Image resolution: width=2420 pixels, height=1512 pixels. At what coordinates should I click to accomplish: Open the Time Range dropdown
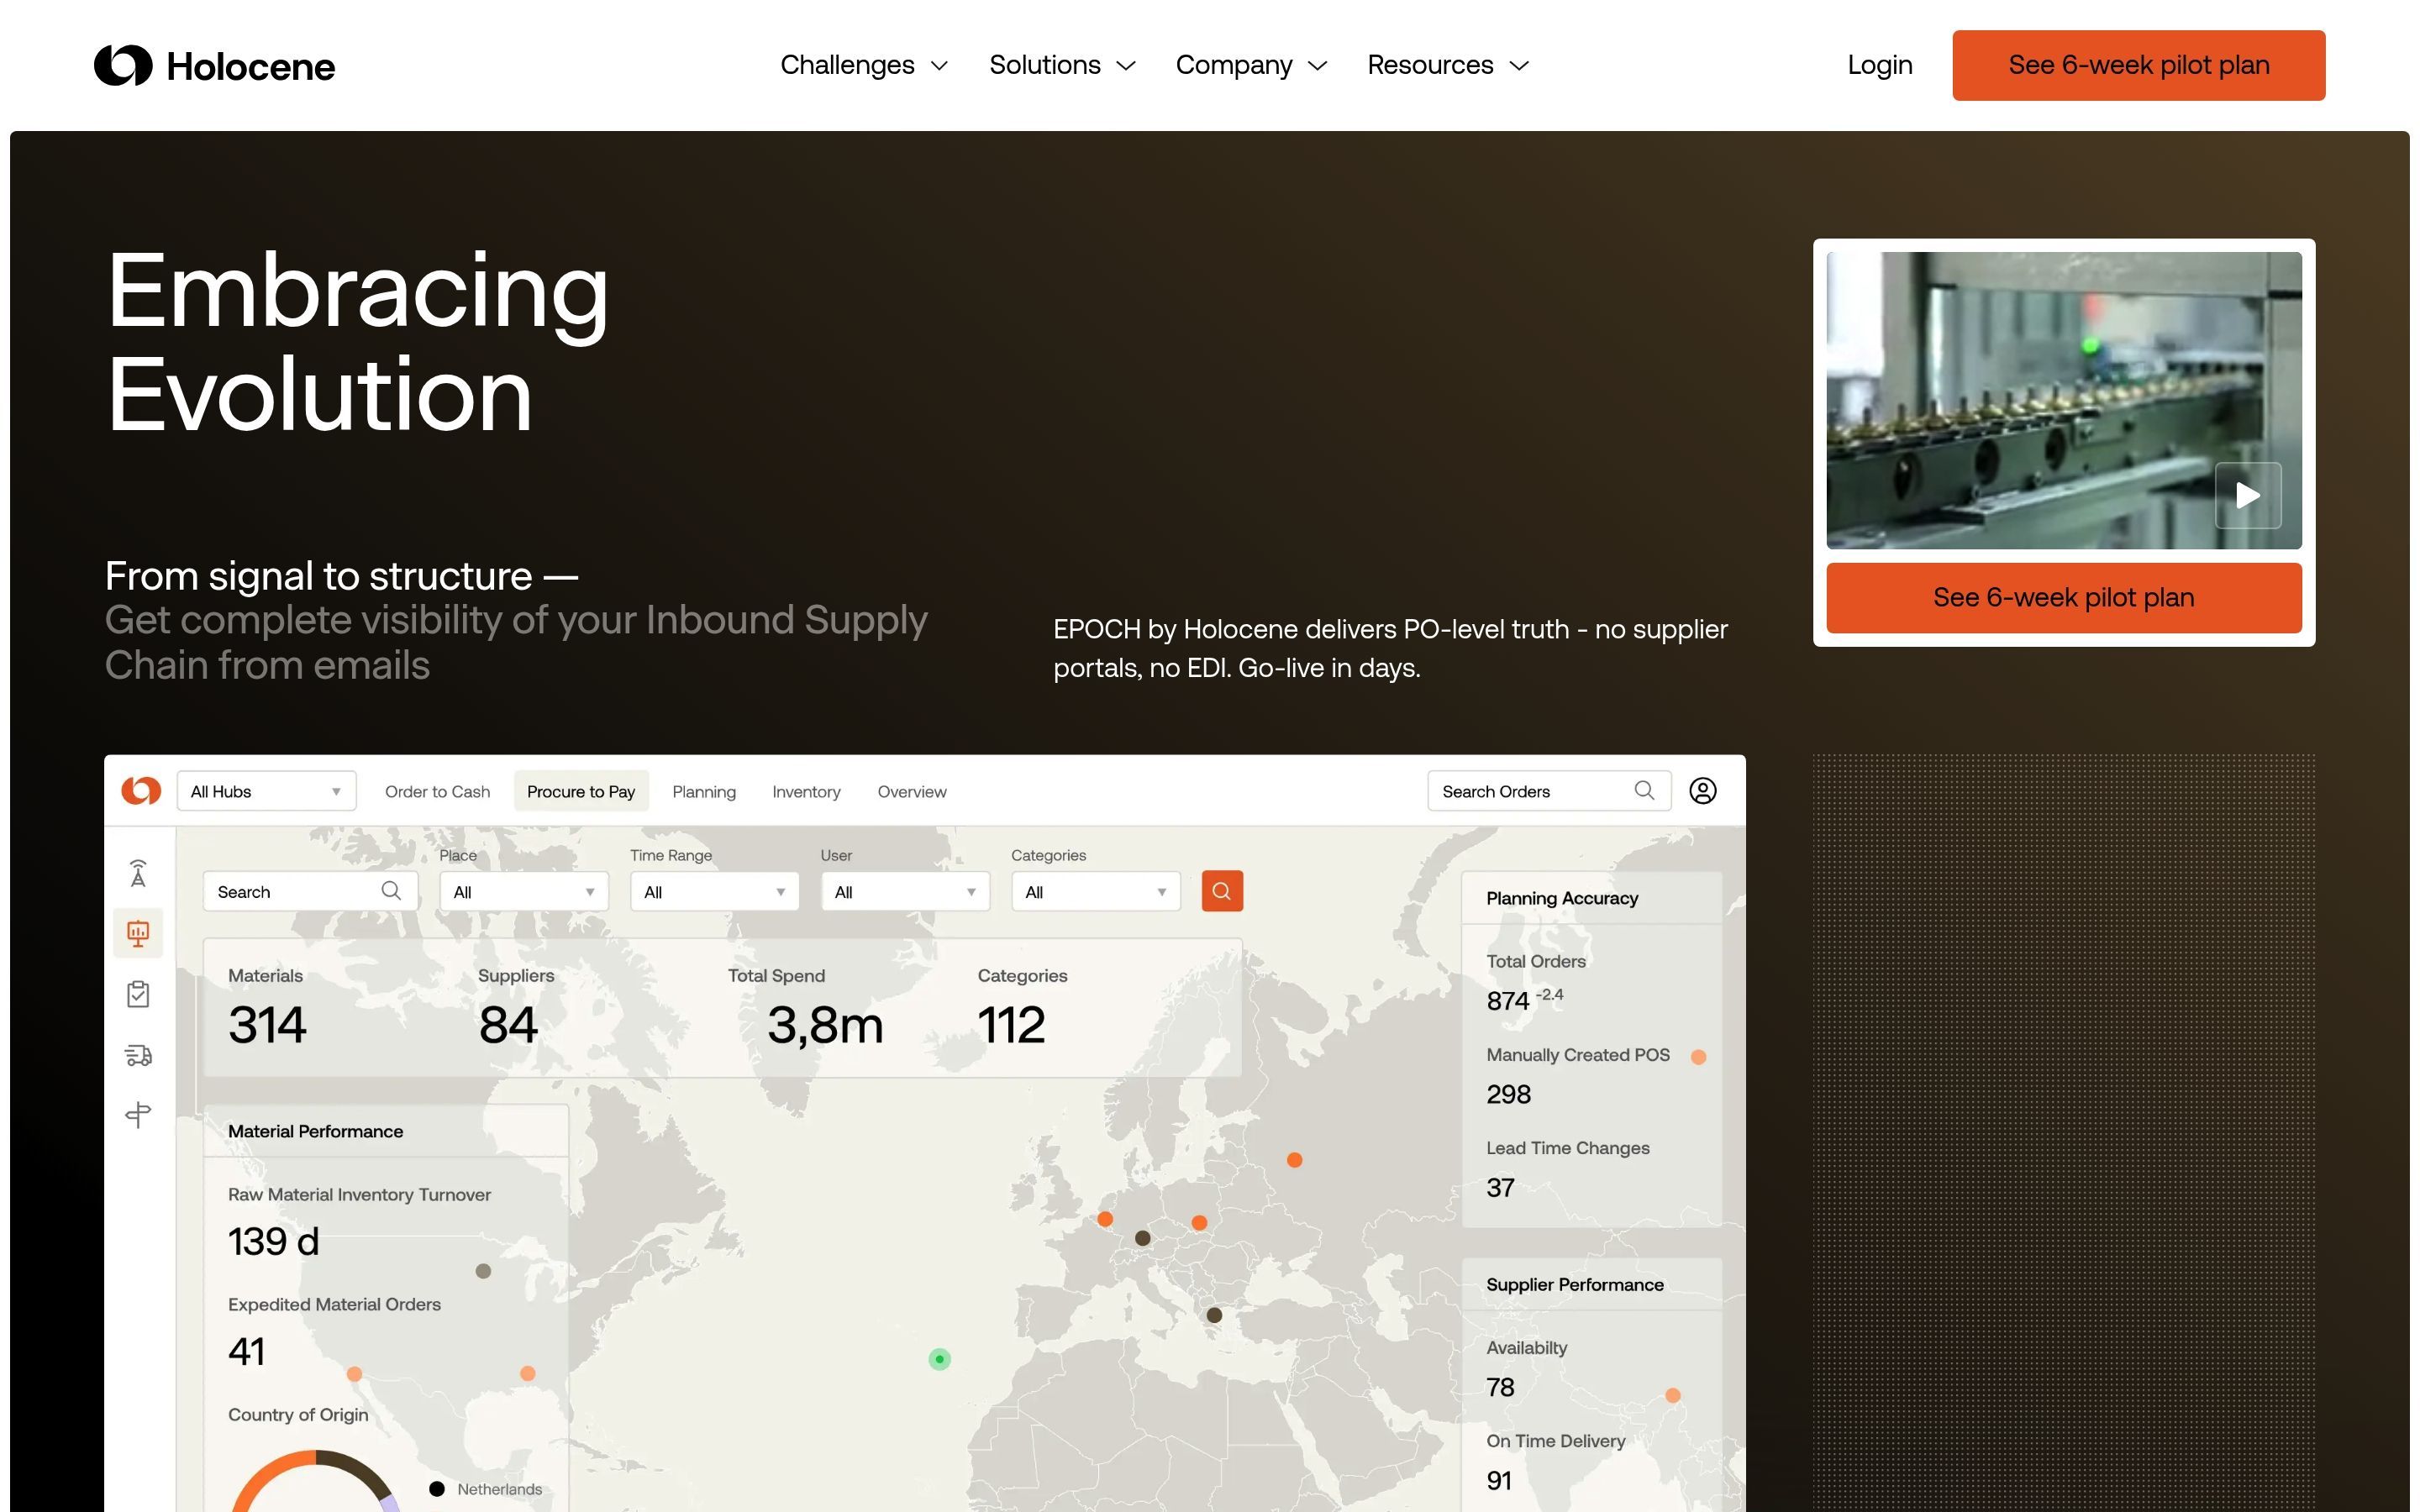pos(714,892)
